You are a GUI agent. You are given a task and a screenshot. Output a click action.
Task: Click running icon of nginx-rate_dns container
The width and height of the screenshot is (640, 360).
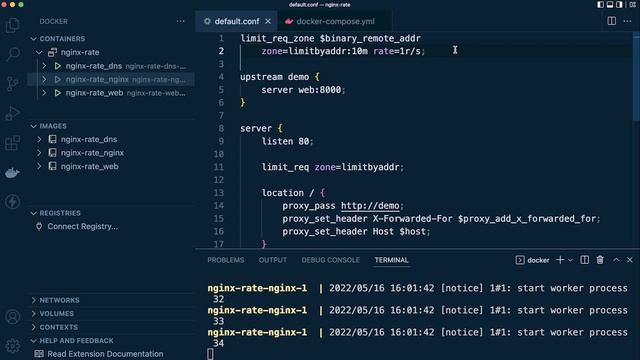click(58, 66)
